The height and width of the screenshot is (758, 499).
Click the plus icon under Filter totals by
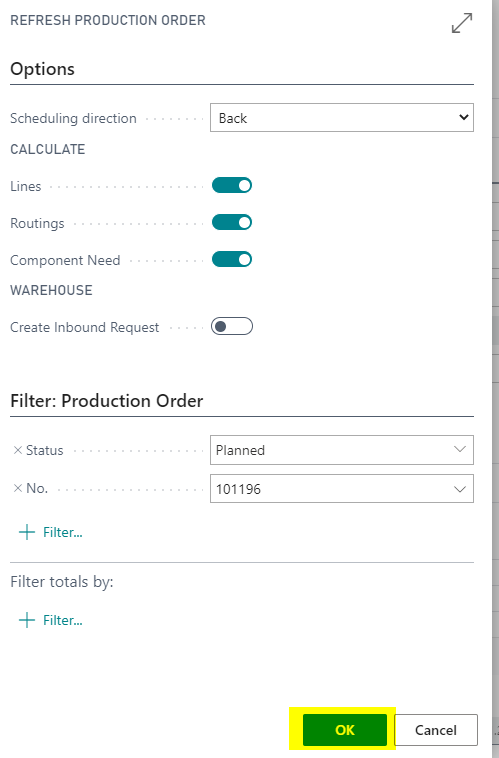pyautogui.click(x=27, y=620)
